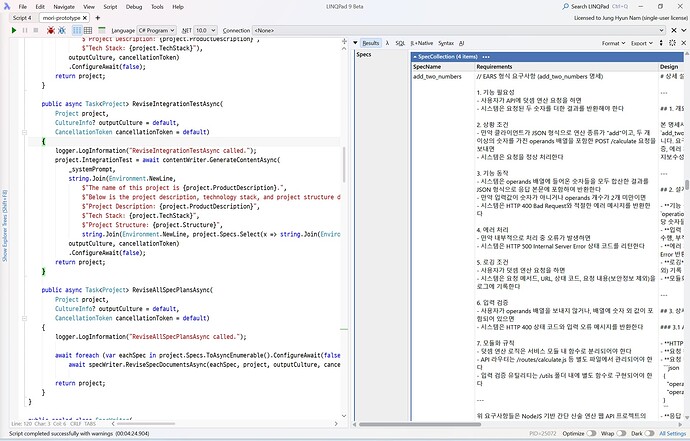Add a new query tab with plus
The height and width of the screenshot is (441, 690).
[x=97, y=18]
